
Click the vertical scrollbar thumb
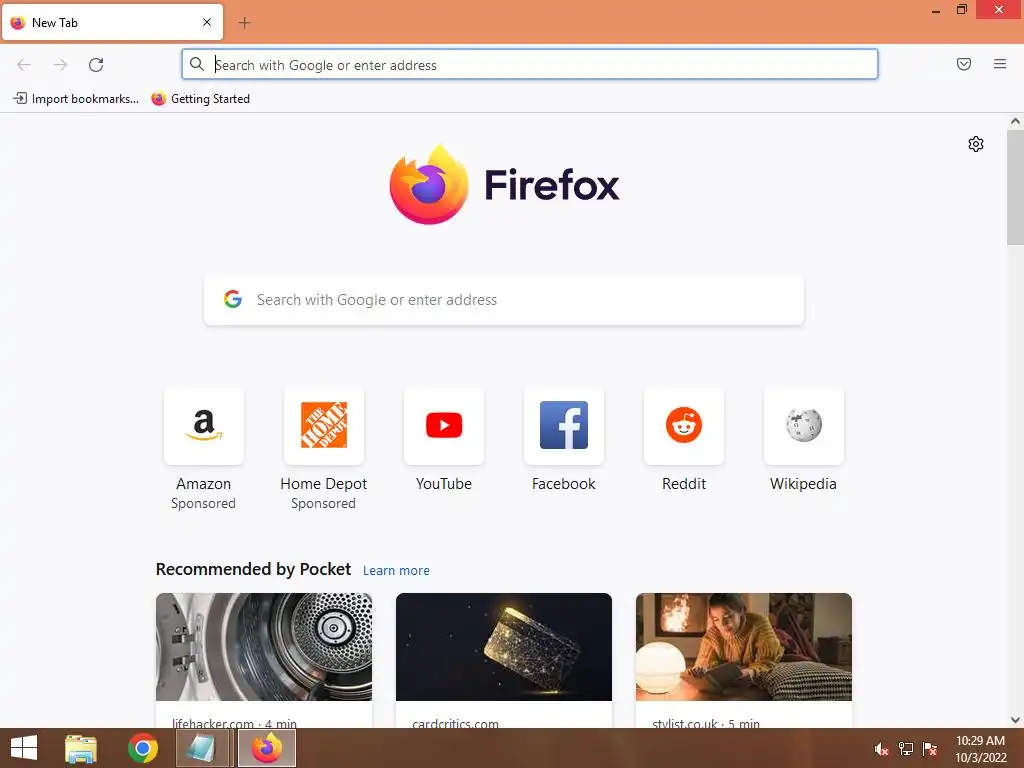click(x=1015, y=187)
